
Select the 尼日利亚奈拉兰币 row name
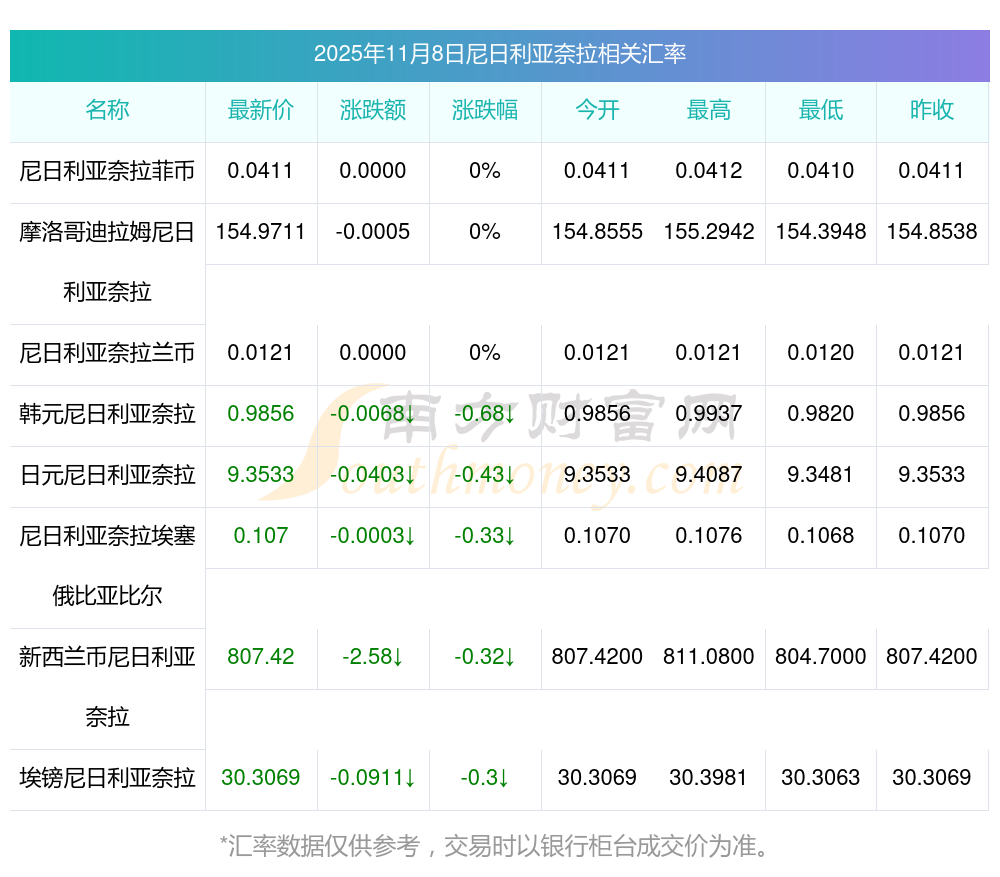[107, 353]
